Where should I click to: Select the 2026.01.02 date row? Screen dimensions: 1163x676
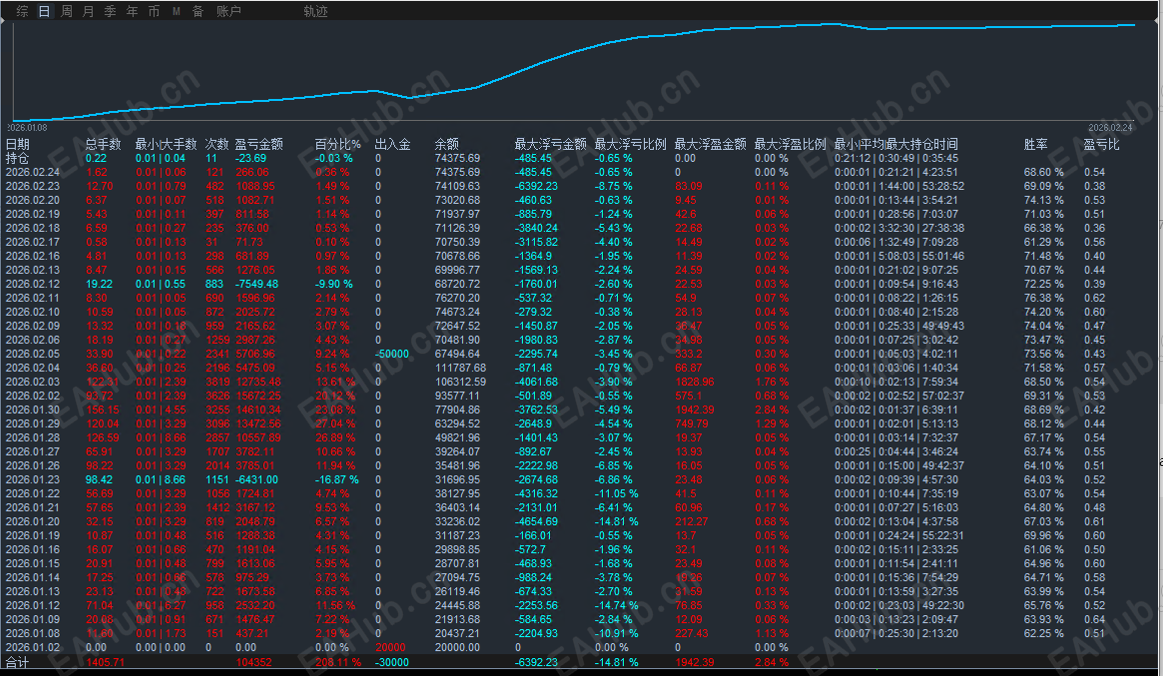(33, 648)
